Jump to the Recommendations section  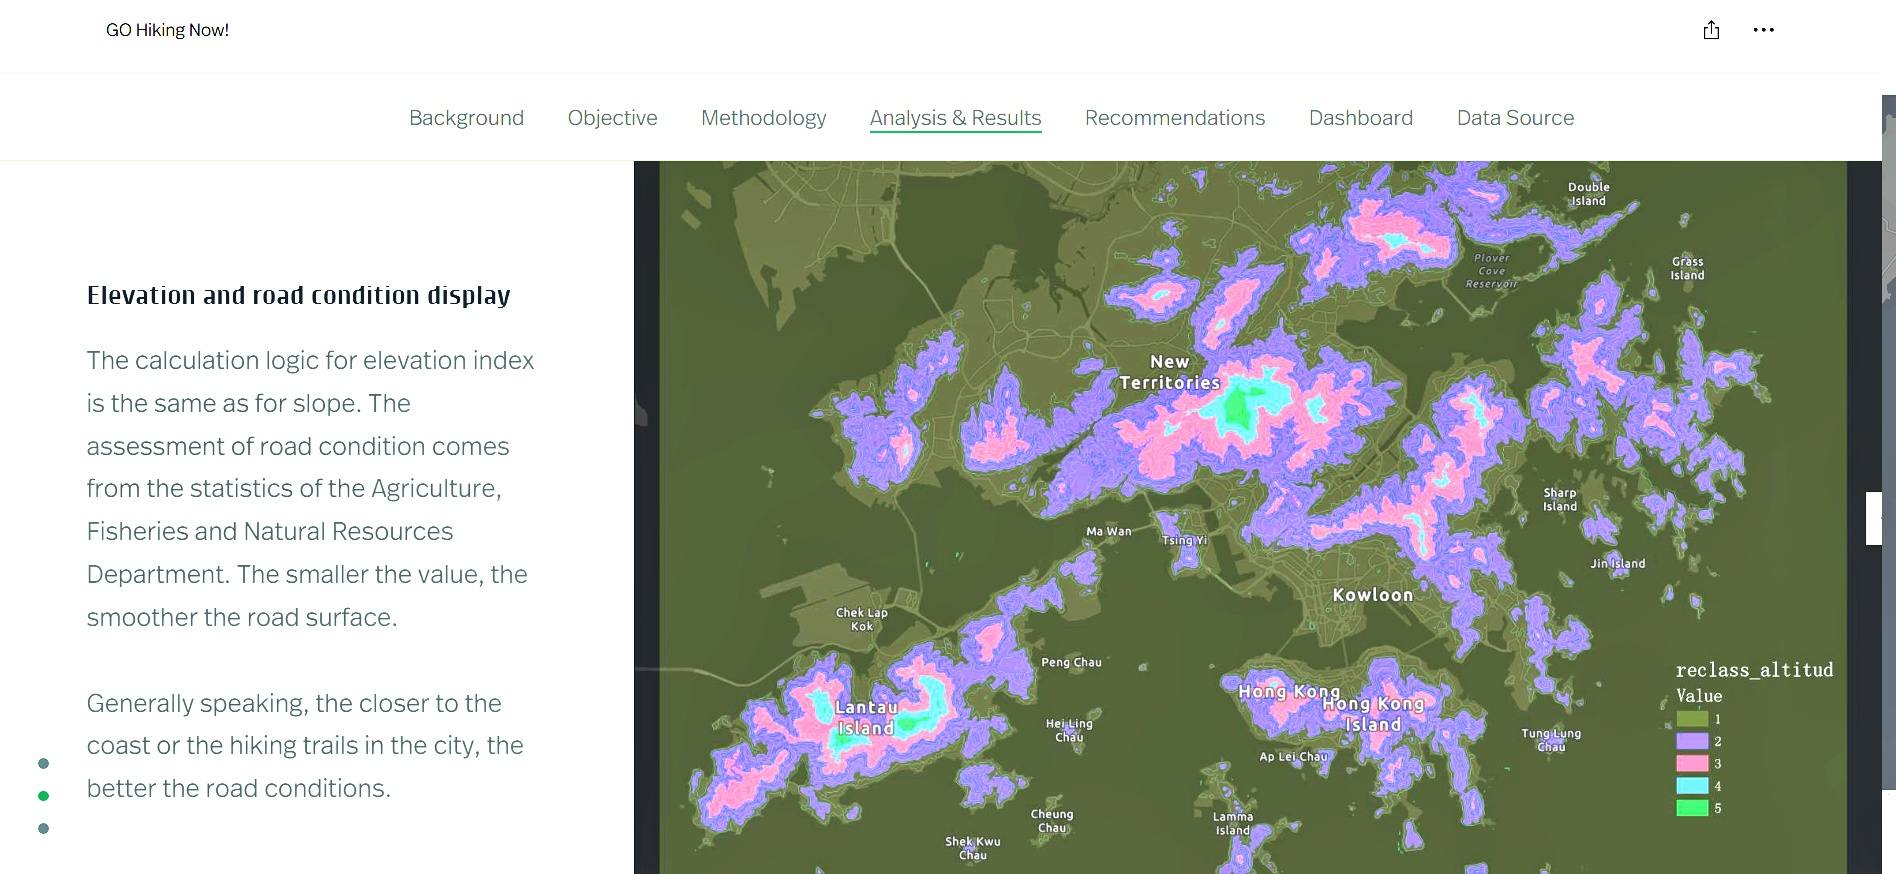pyautogui.click(x=1174, y=118)
